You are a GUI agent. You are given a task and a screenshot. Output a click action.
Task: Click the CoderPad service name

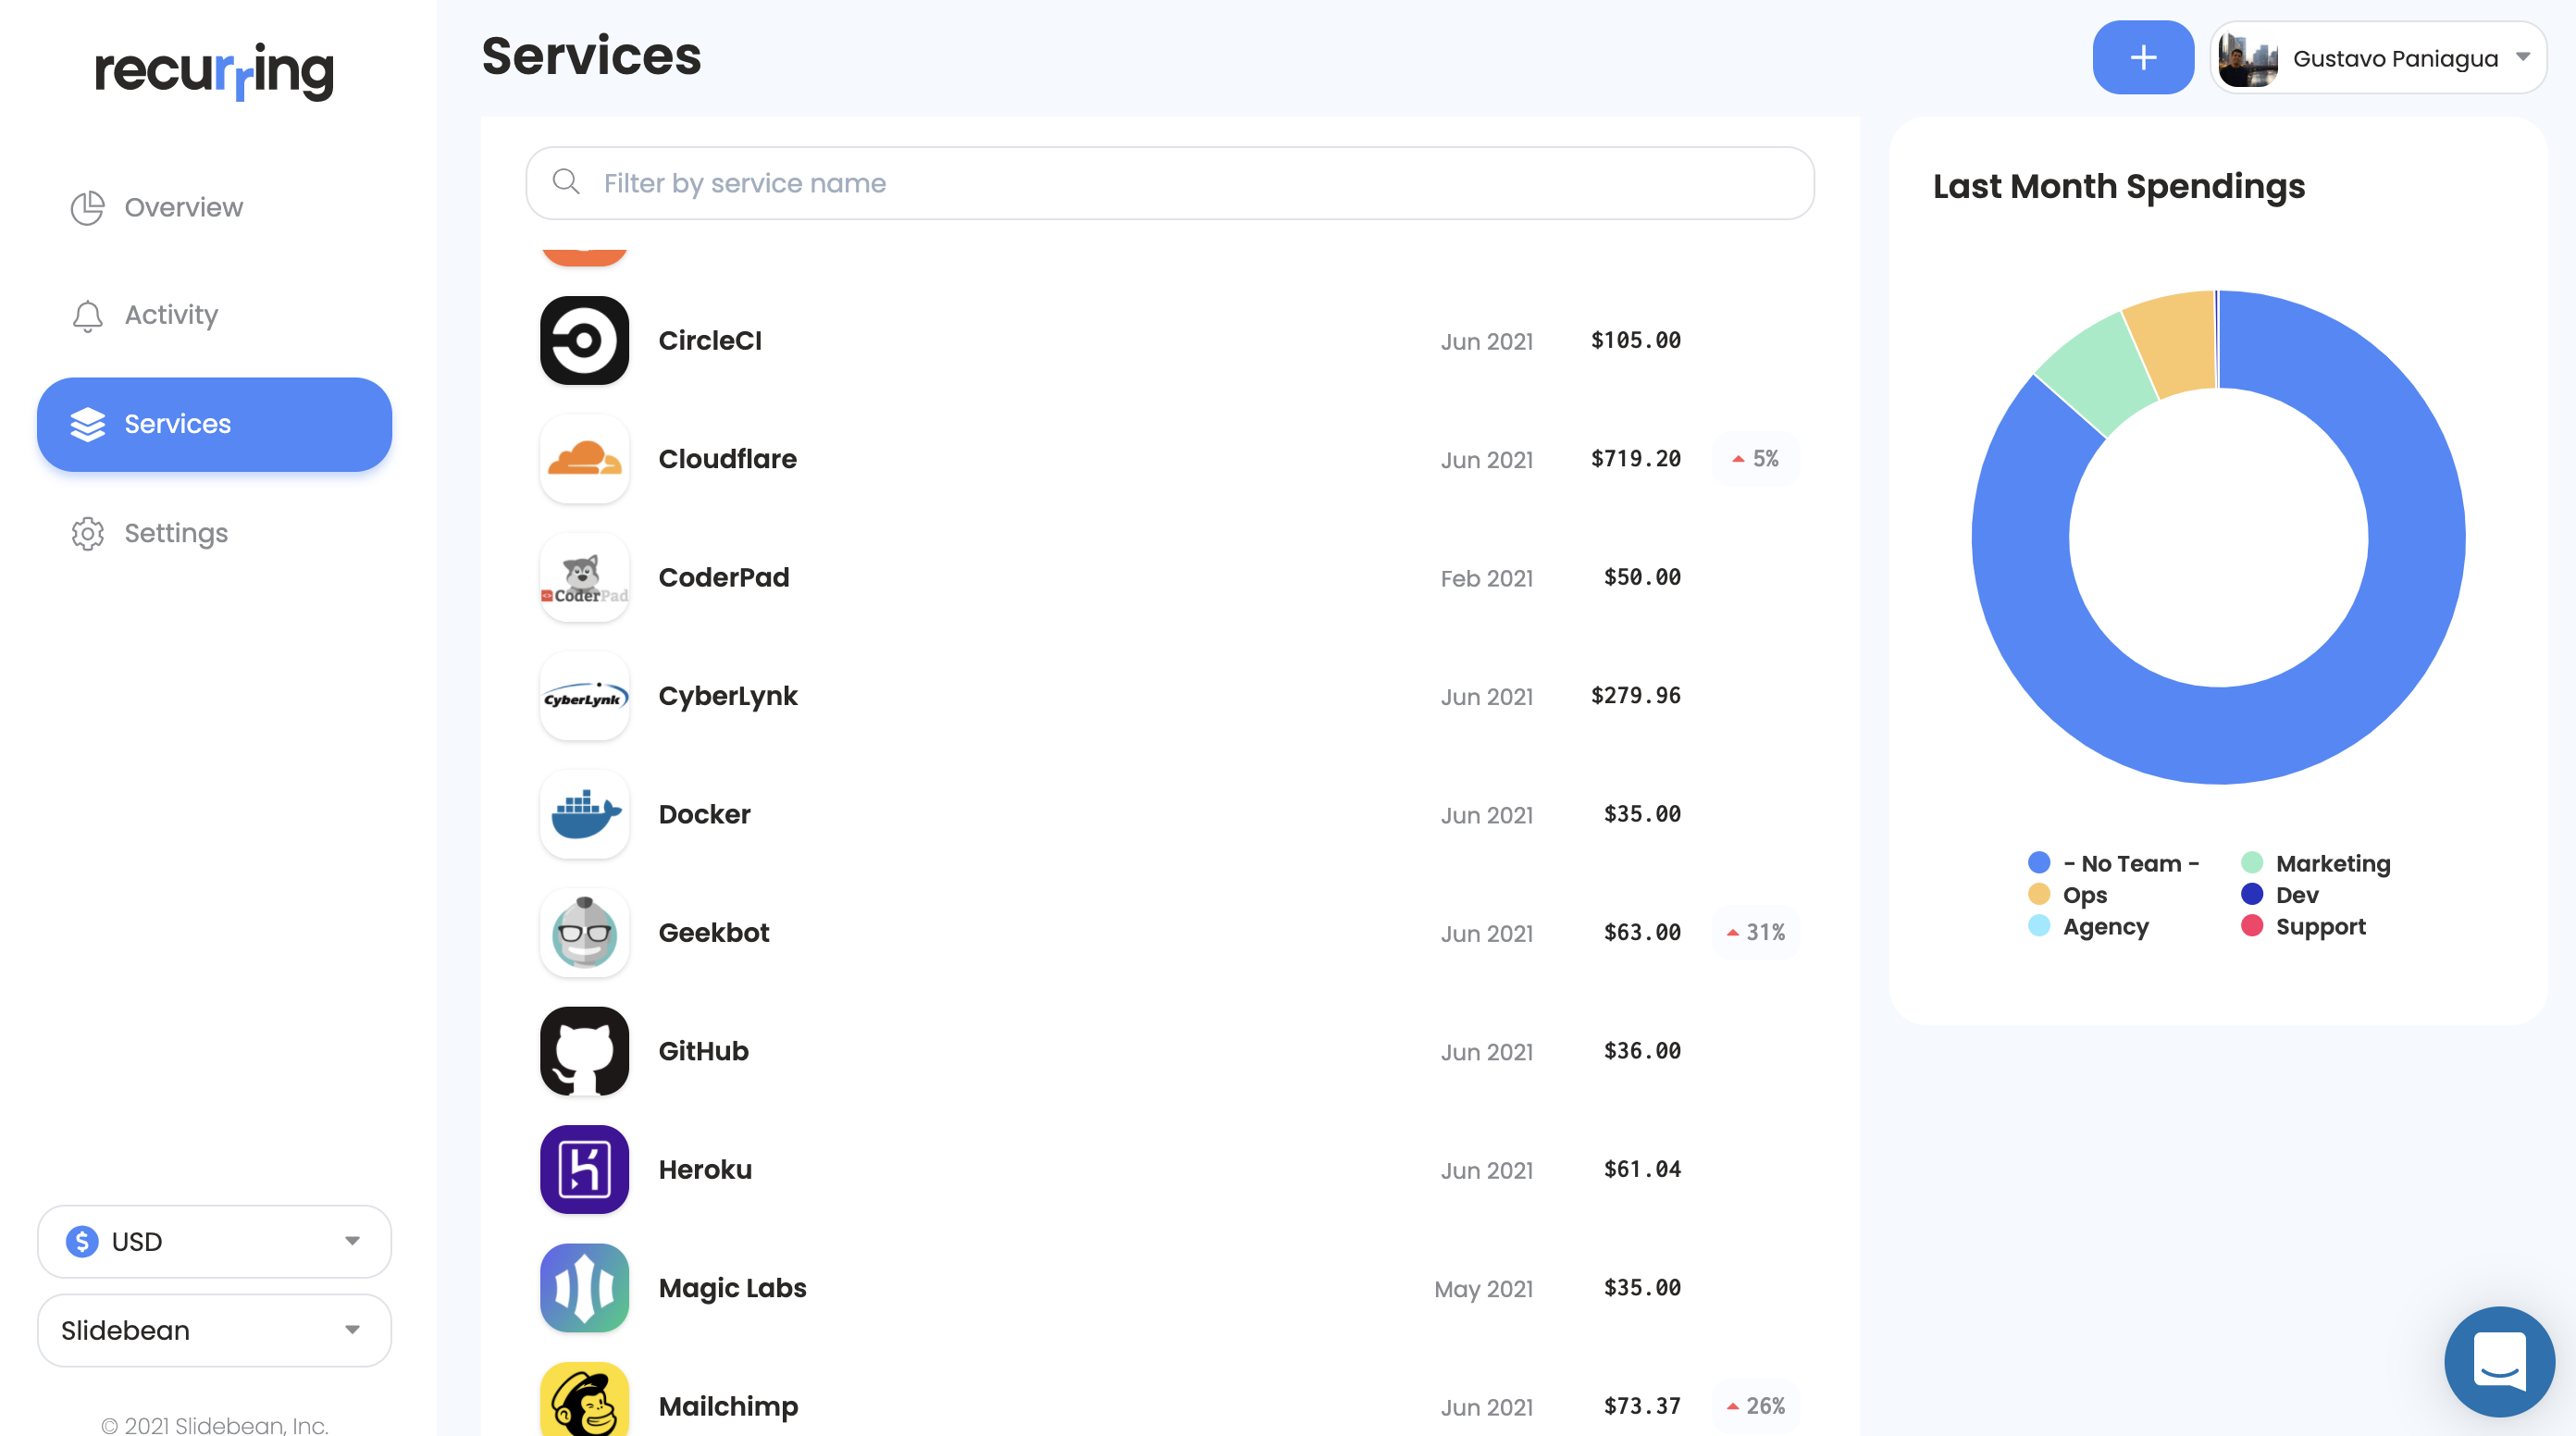[x=724, y=578]
